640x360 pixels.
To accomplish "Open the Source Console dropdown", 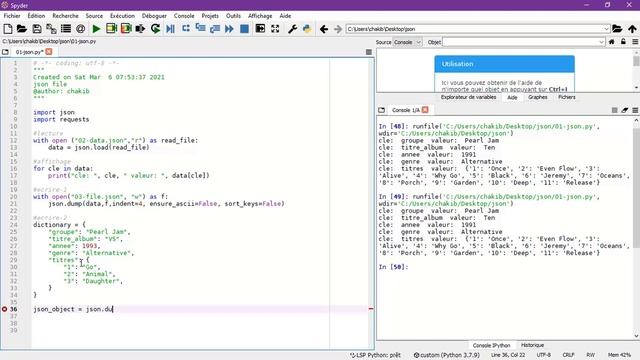I will tap(407, 42).
